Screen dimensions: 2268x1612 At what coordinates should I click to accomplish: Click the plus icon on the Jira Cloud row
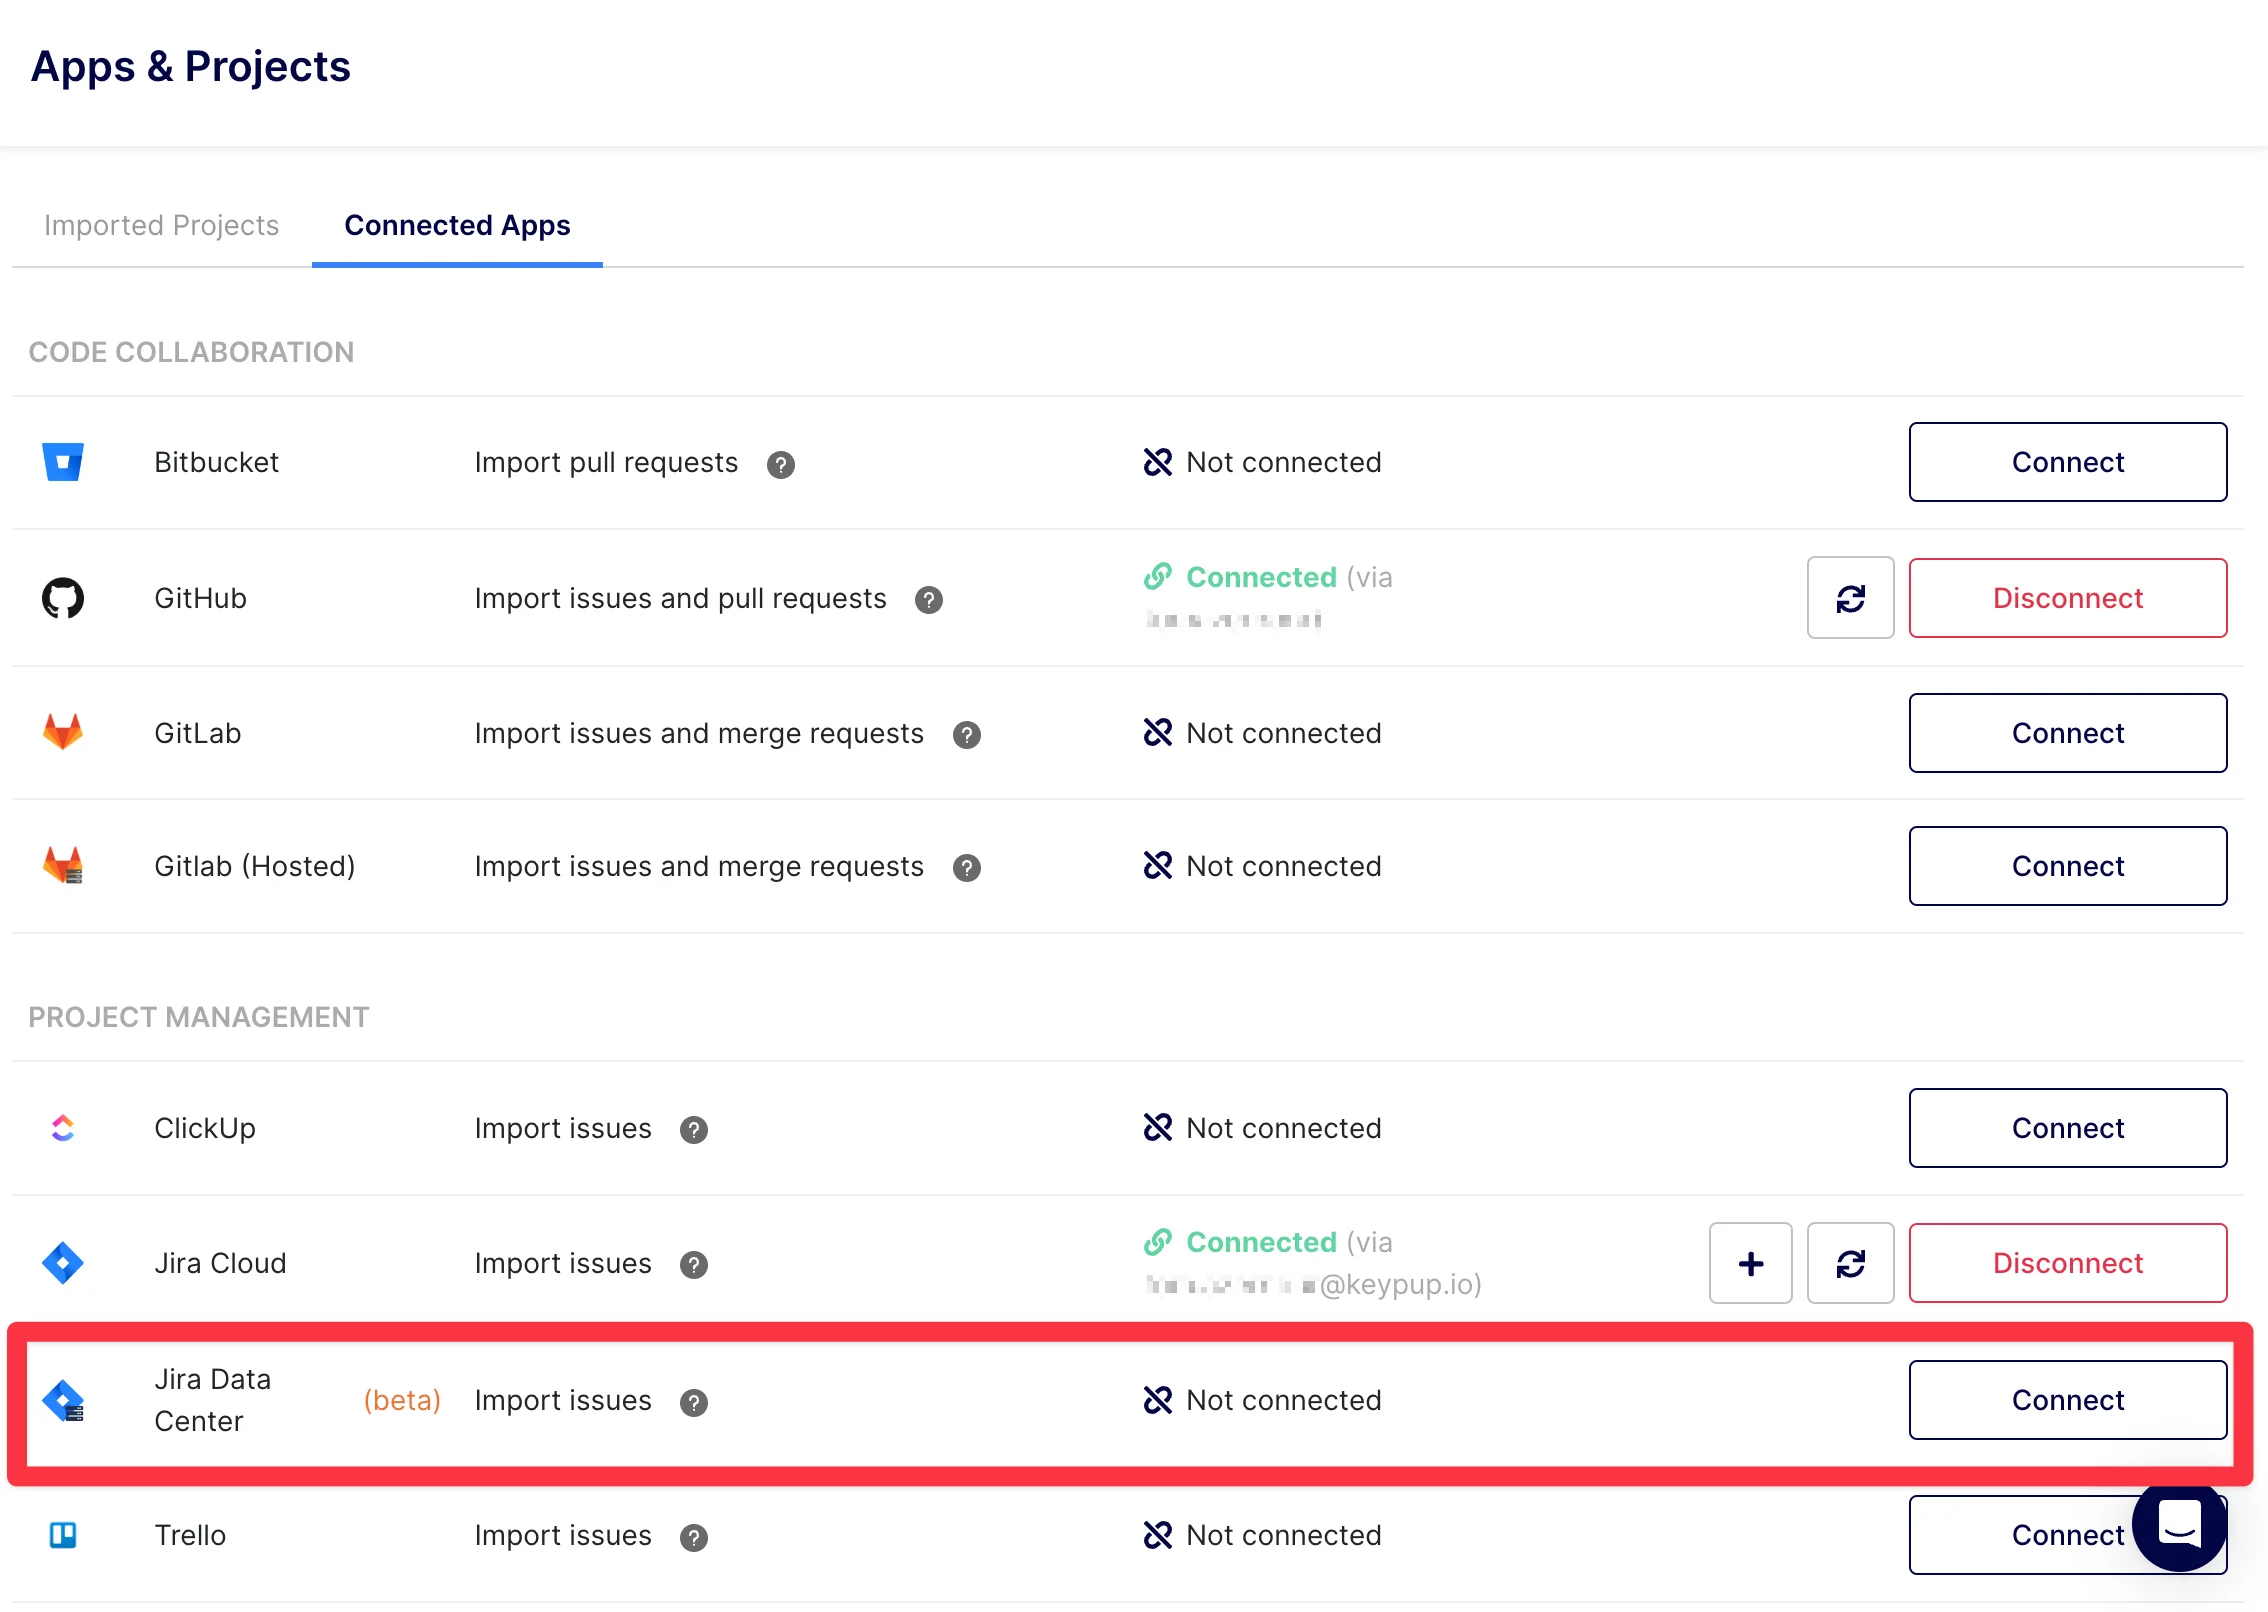tap(1750, 1263)
